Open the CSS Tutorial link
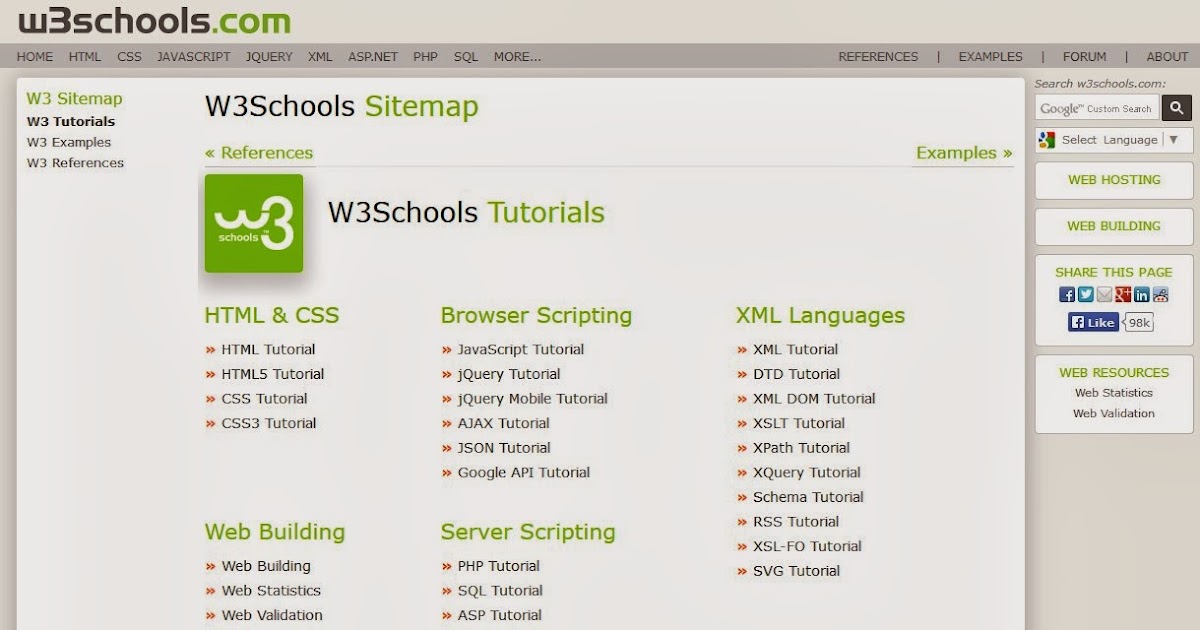The image size is (1200, 630). pos(264,399)
